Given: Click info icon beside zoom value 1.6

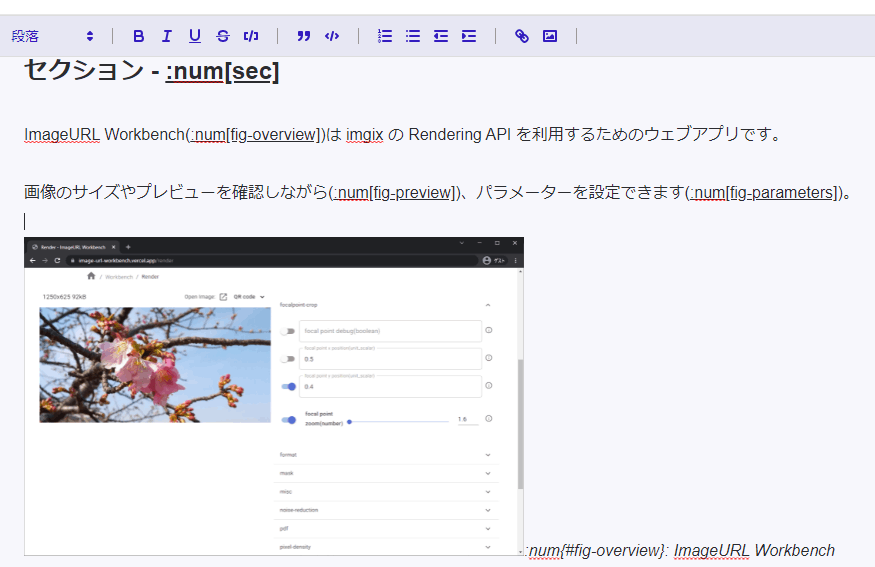Looking at the screenshot, I should (489, 419).
